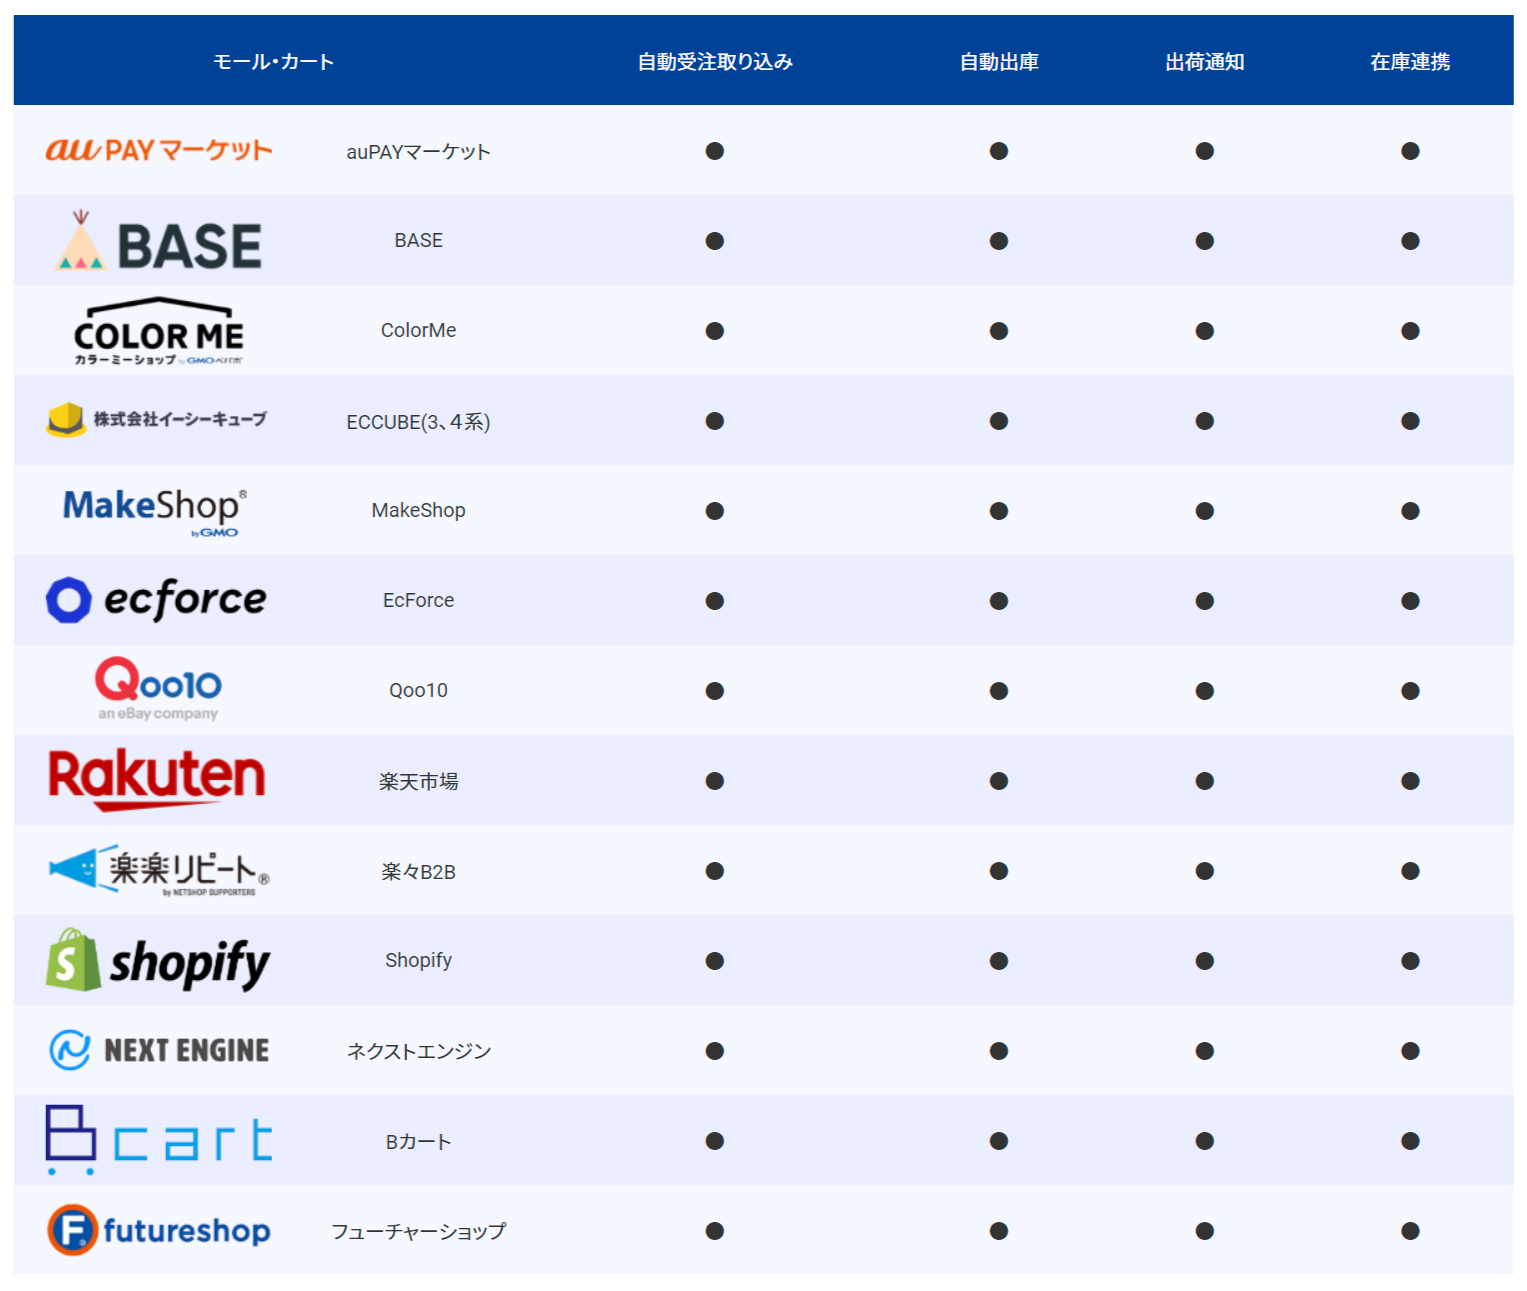Click the 楽楽リピート logo
Screen dimensions: 1527x1291
pos(159,870)
